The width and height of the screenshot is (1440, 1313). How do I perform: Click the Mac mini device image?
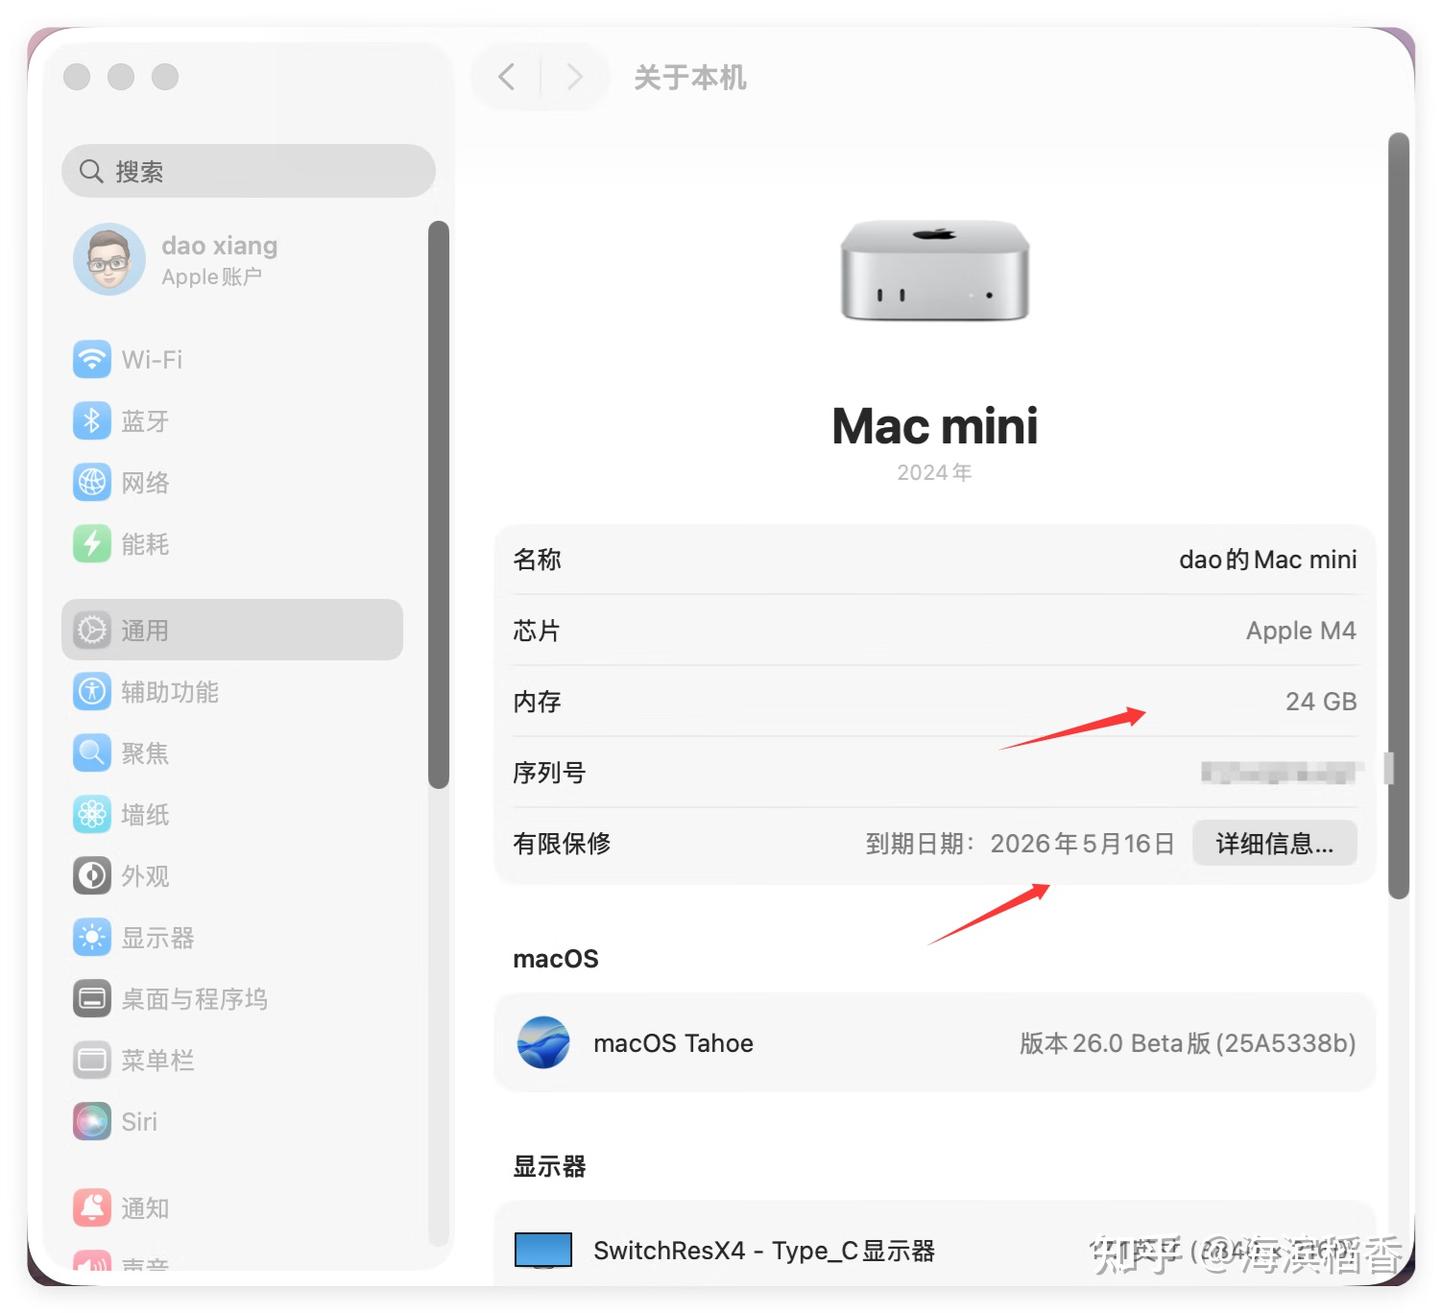(935, 270)
